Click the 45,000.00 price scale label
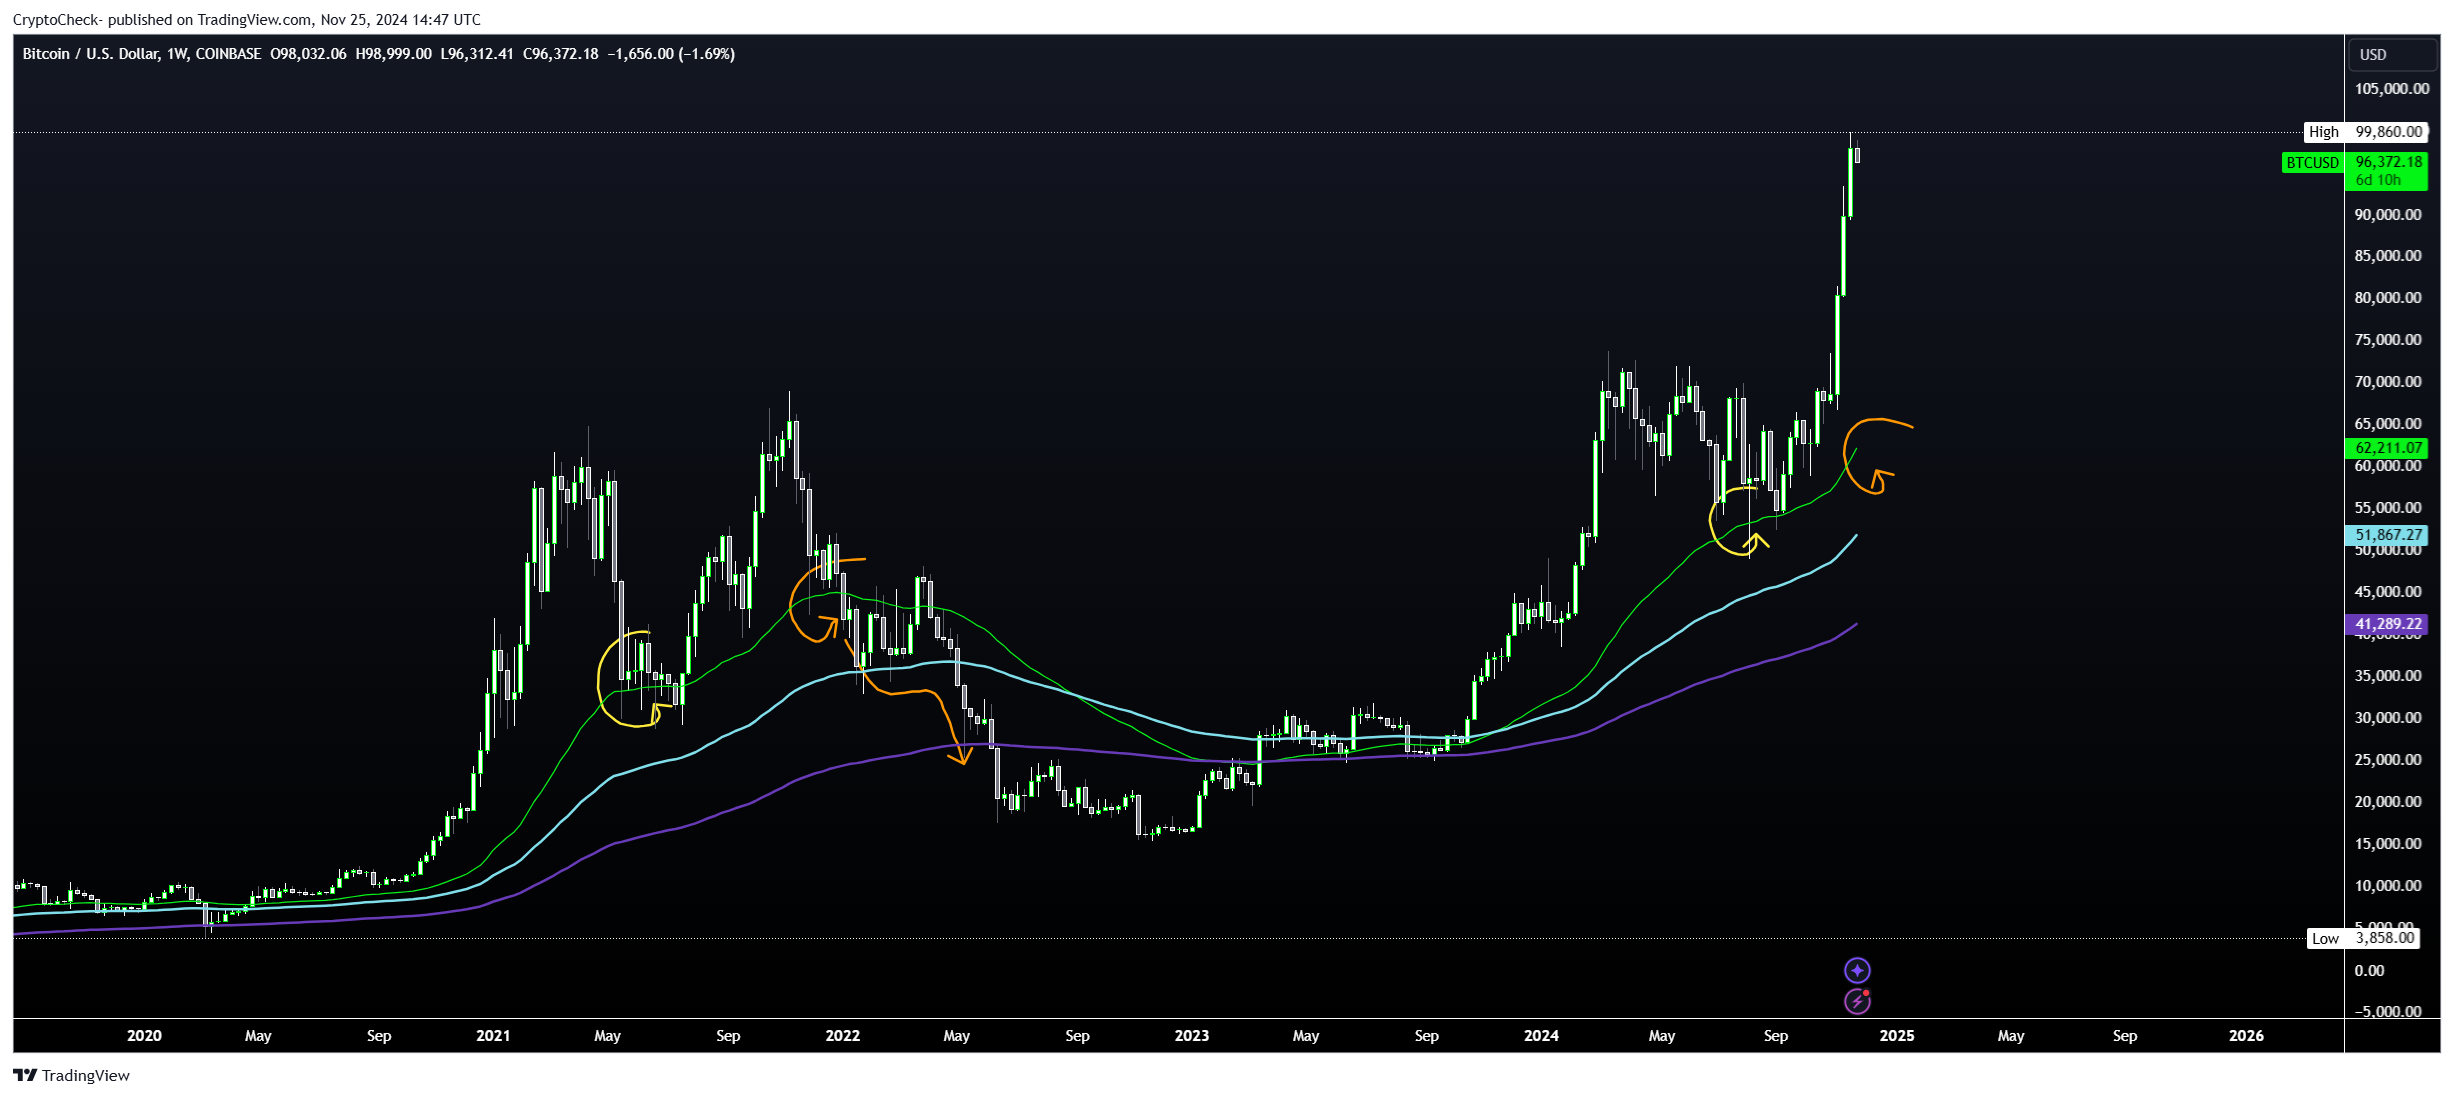 coord(2388,592)
